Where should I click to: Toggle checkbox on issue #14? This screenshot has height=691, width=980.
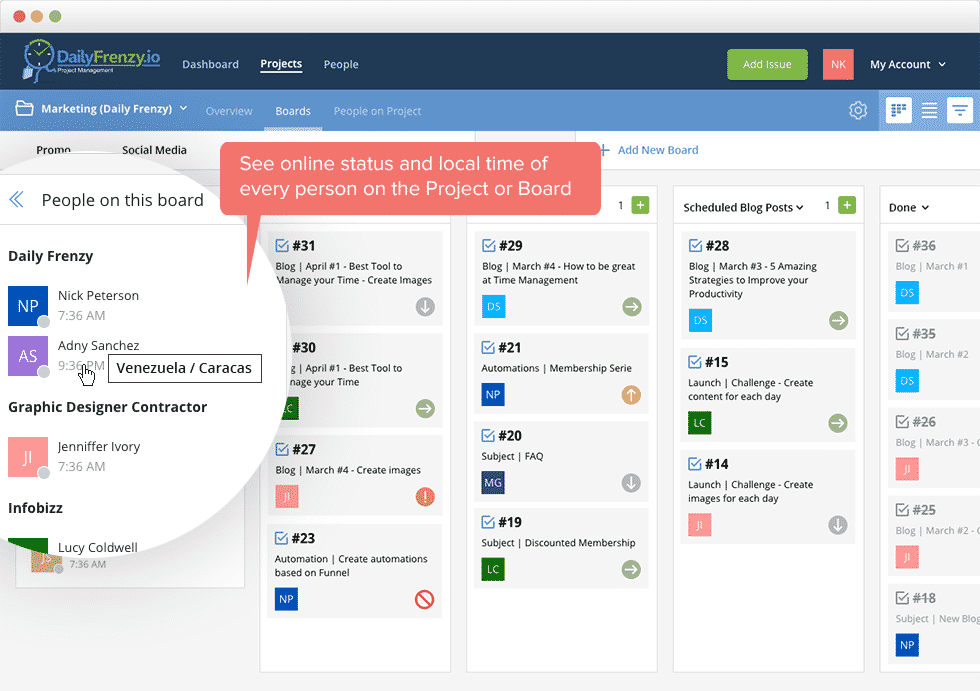(694, 464)
